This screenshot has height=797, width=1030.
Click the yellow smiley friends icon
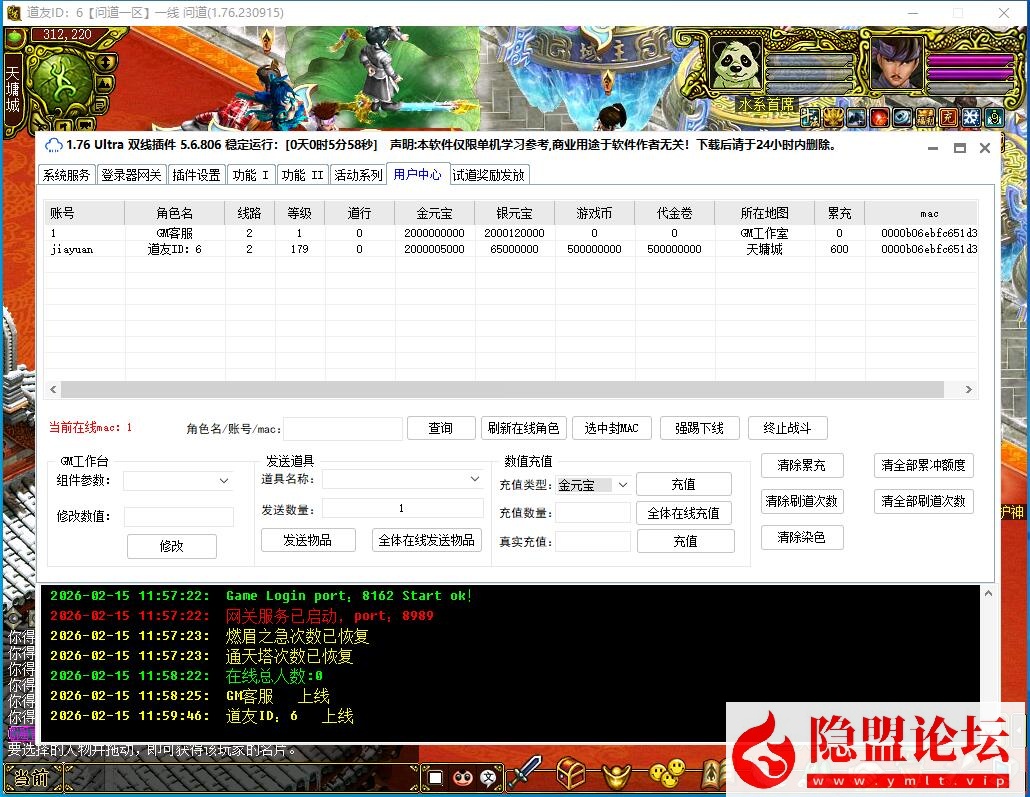668,773
